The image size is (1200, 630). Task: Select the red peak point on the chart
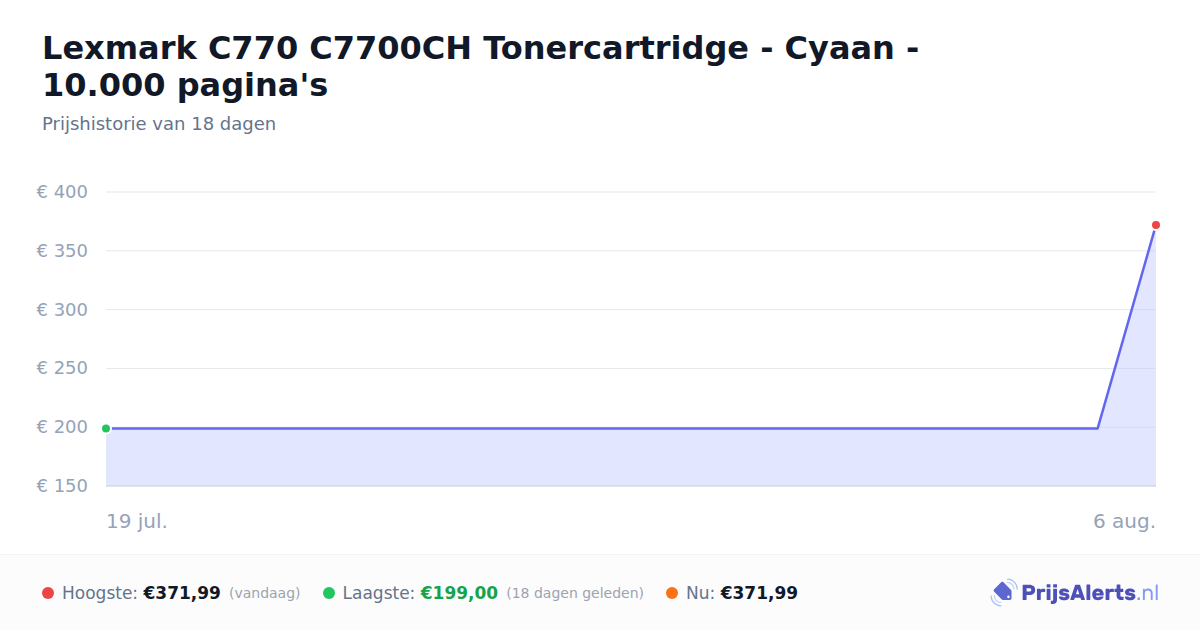(x=1156, y=225)
